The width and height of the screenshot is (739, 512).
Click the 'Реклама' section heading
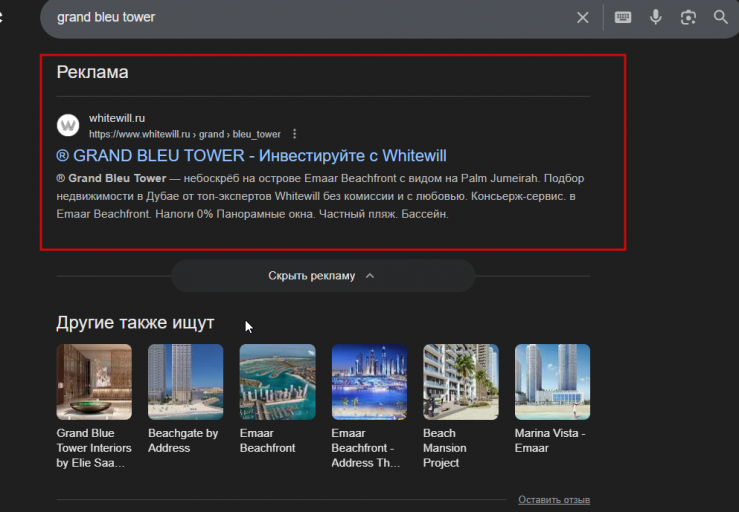click(x=92, y=72)
